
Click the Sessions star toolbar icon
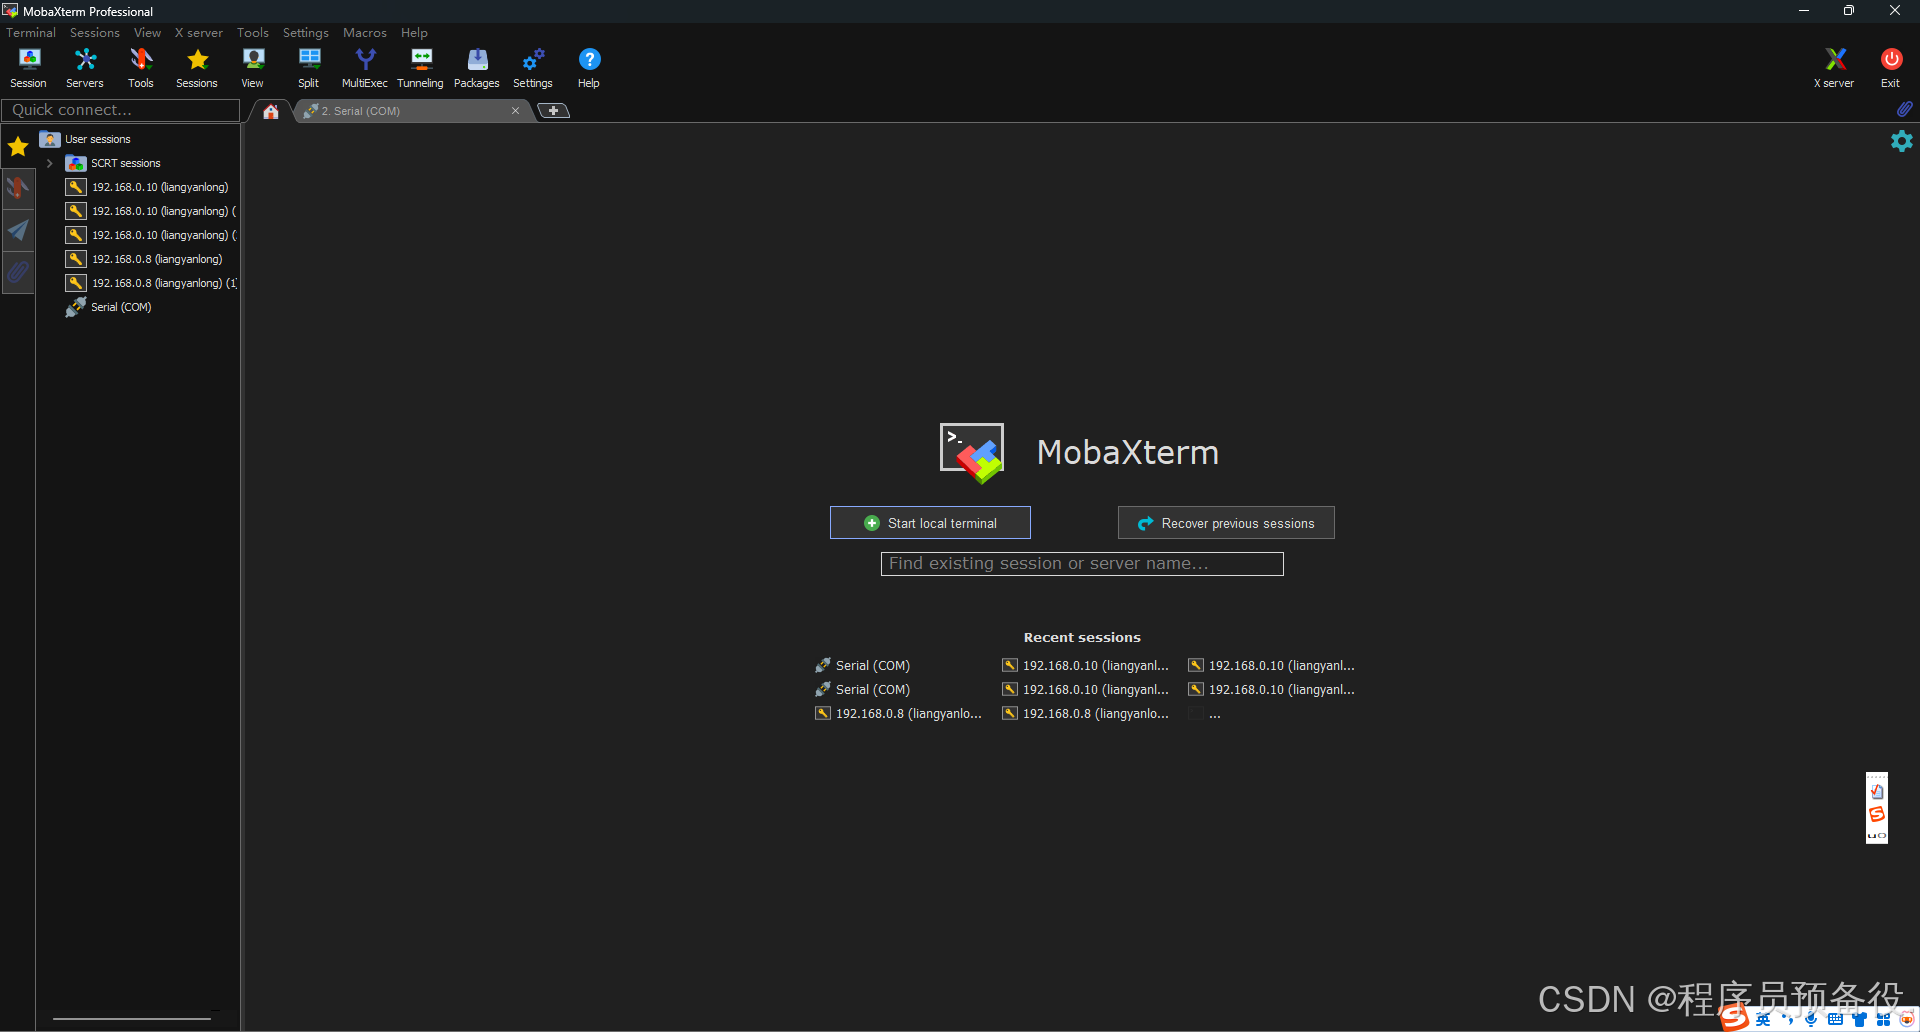tap(197, 68)
